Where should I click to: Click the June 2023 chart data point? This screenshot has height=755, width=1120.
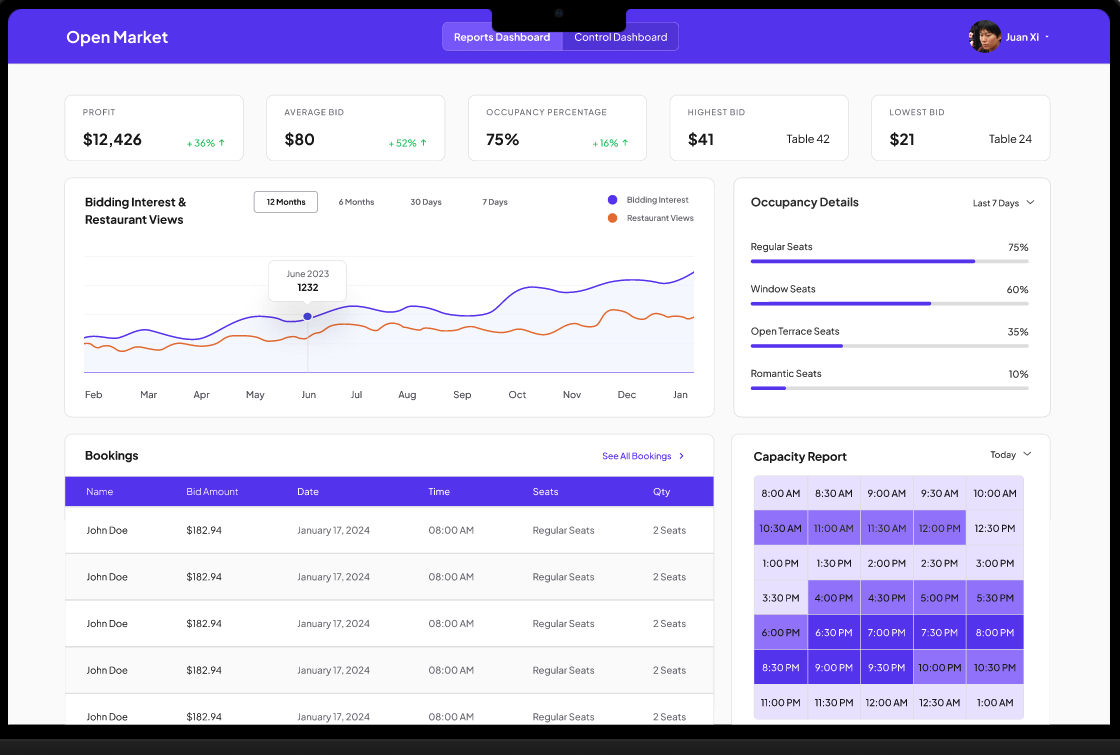307,316
